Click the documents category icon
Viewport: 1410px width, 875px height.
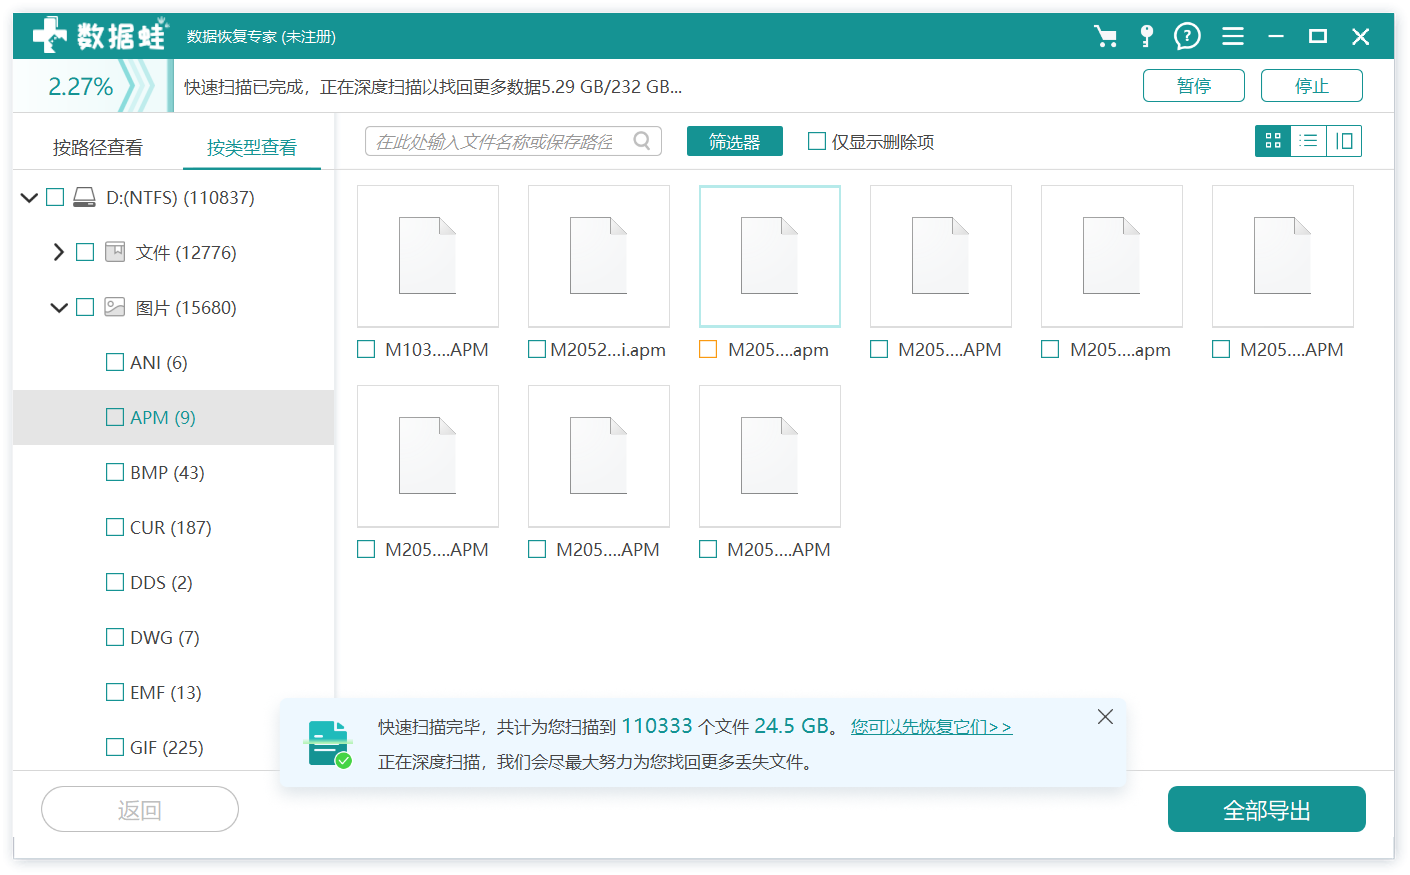pyautogui.click(x=115, y=251)
